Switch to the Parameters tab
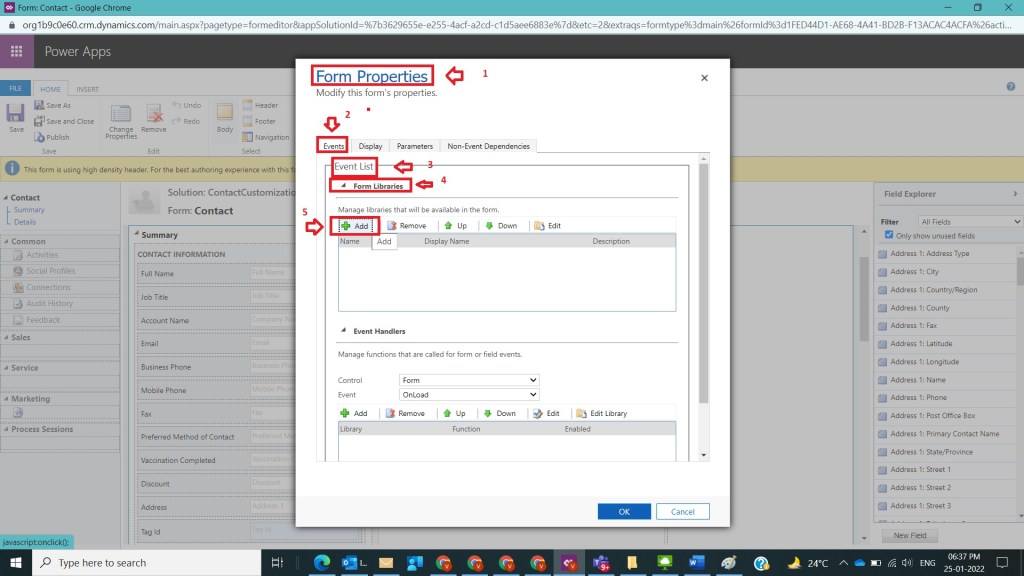This screenshot has height=576, width=1024. click(x=414, y=146)
